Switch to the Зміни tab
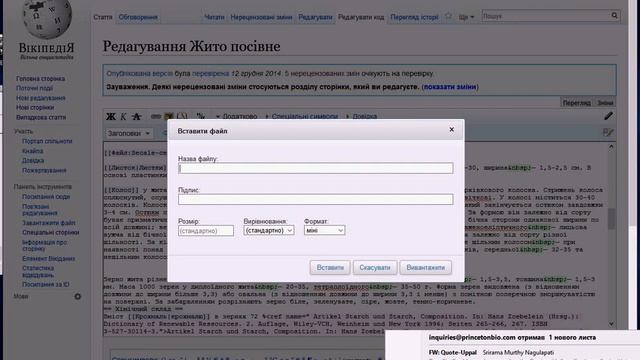 (x=605, y=103)
